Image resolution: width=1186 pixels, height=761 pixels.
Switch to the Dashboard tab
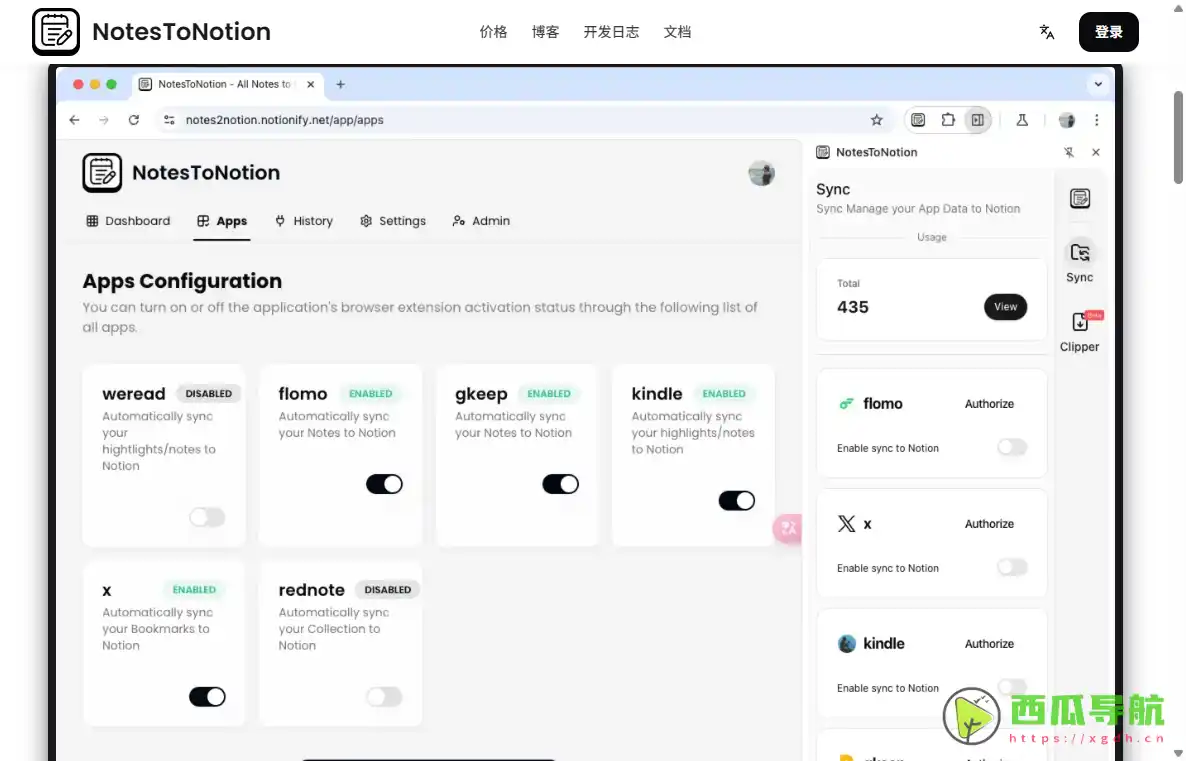[x=128, y=221]
